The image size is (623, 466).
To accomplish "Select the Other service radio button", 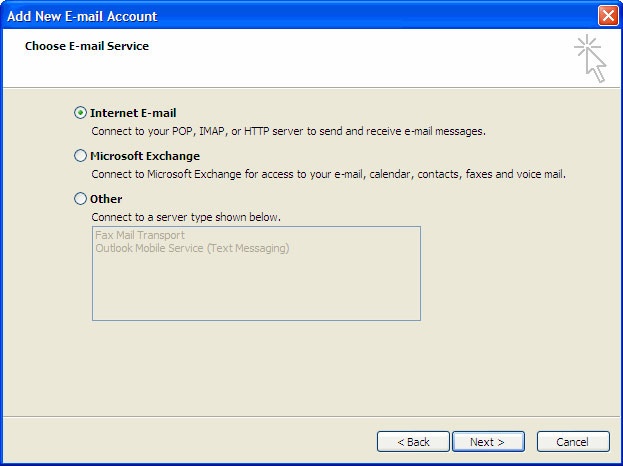I will [x=80, y=199].
